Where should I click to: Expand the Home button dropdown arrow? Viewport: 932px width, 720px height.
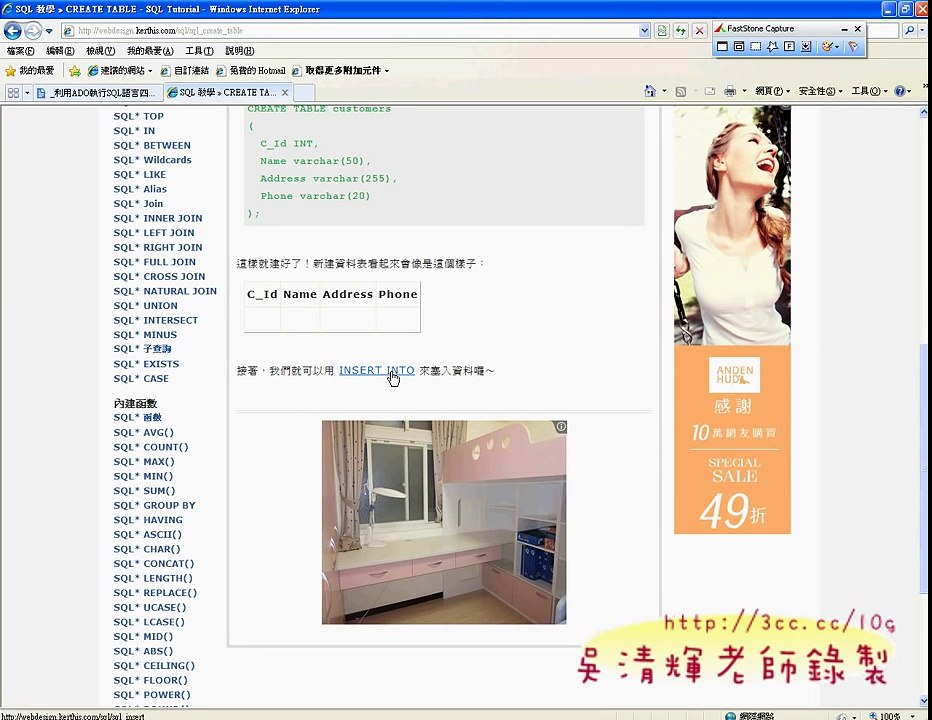tap(664, 91)
